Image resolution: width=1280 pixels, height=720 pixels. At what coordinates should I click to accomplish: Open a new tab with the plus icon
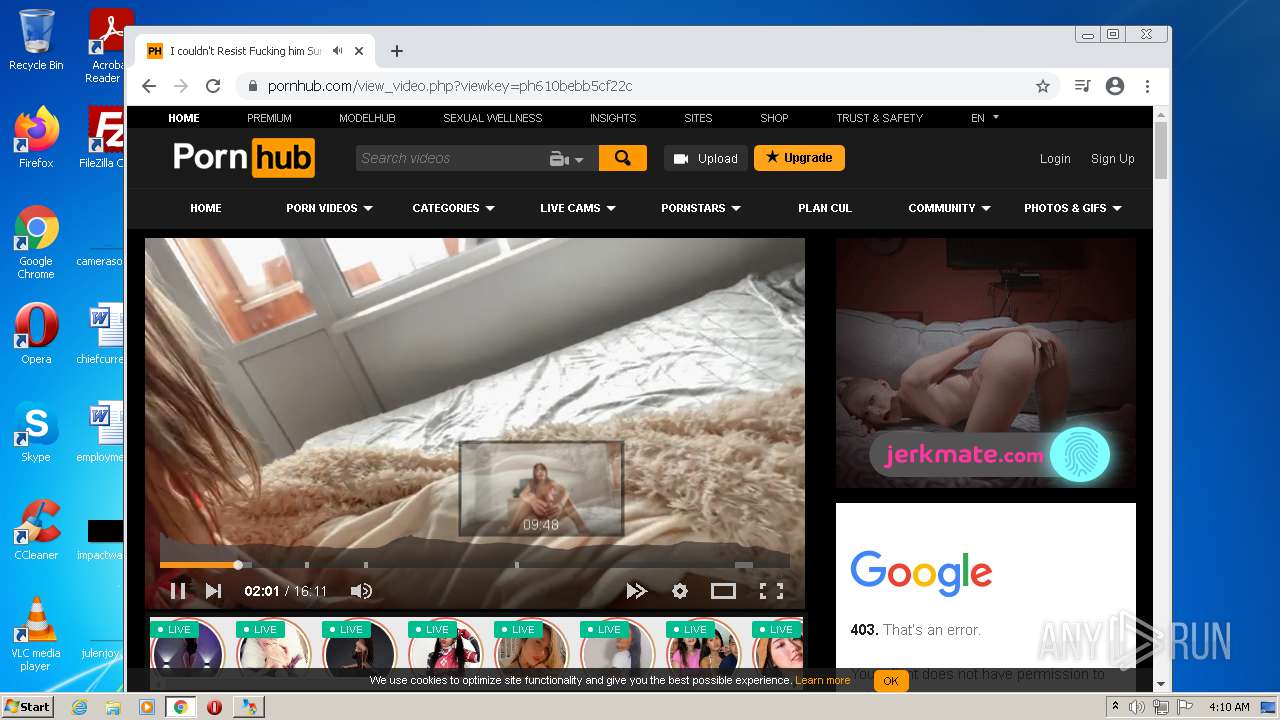tap(397, 51)
